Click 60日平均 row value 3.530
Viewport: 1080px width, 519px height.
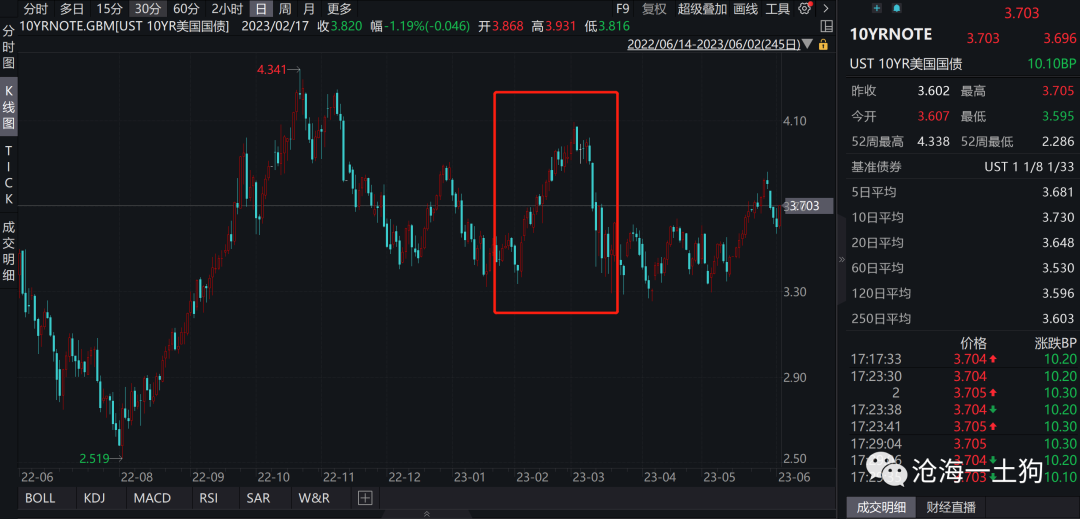click(1058, 268)
